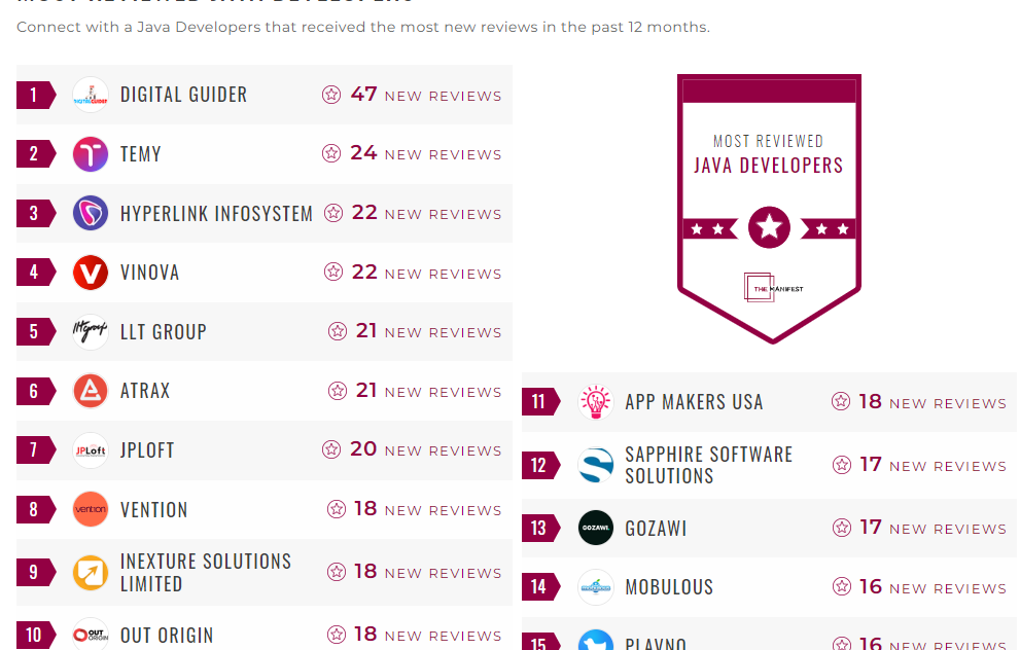Click the Temy pink T logo
1020x650 pixels.
point(90,154)
